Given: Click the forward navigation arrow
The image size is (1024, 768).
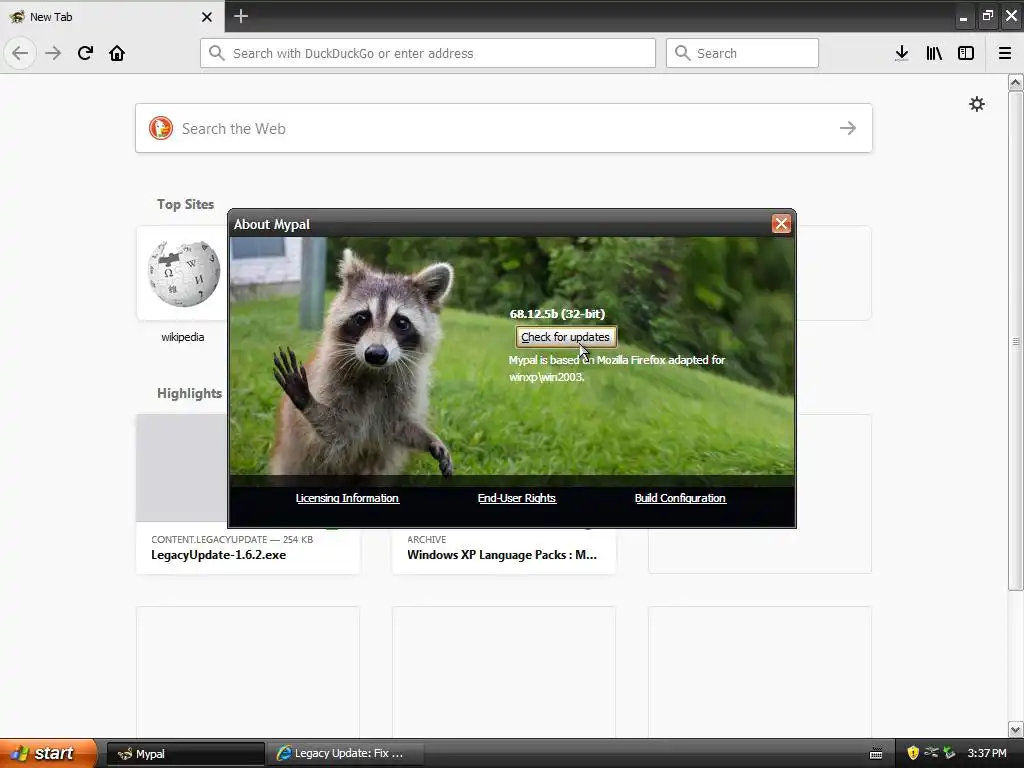Looking at the screenshot, I should (53, 53).
